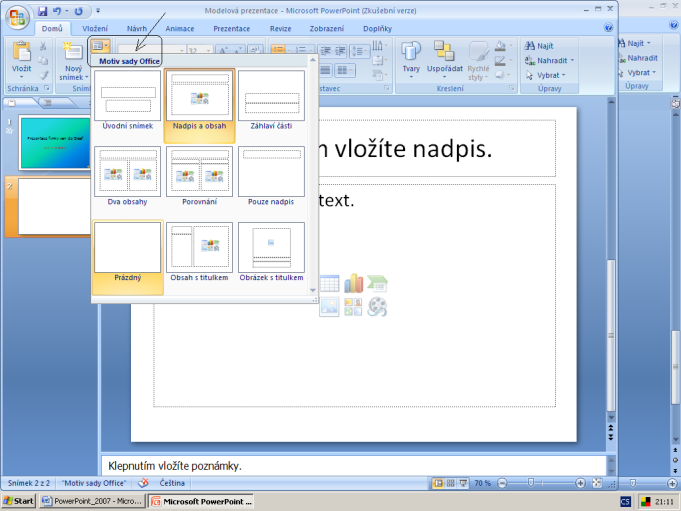
Task: Start the Slide Show view
Action: pos(463,483)
